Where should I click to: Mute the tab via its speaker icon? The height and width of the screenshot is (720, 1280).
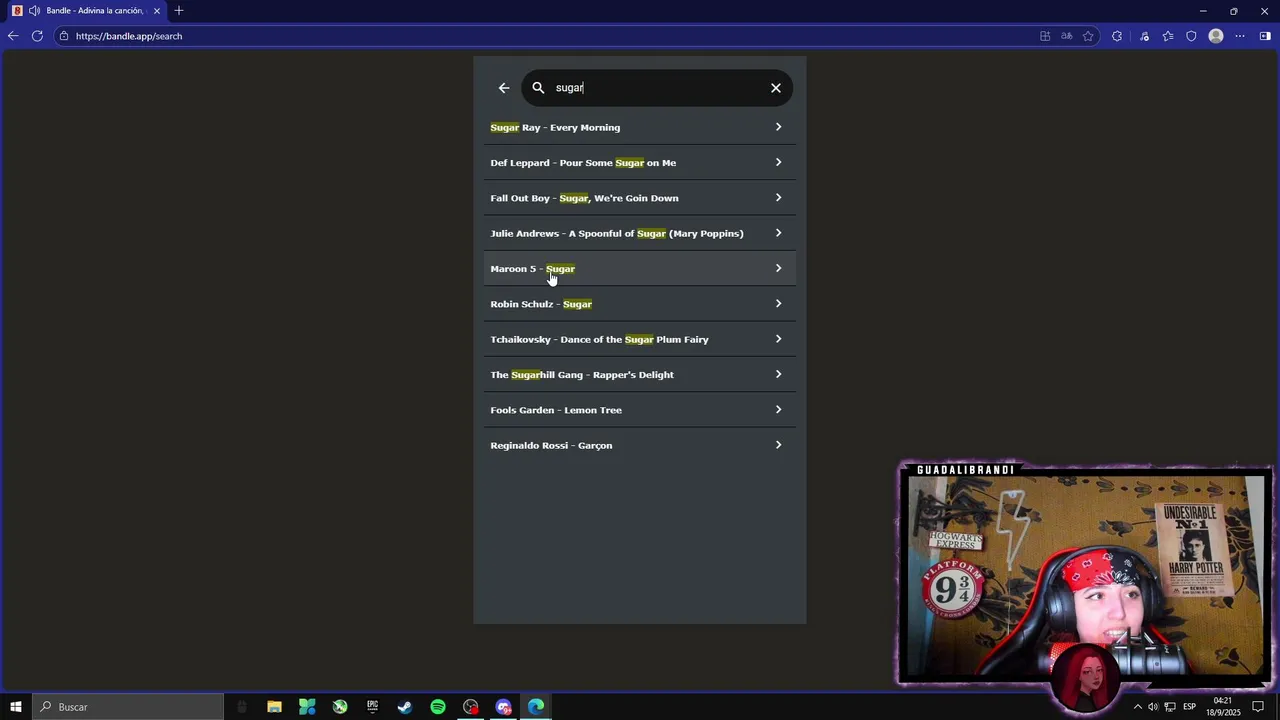pos(34,11)
